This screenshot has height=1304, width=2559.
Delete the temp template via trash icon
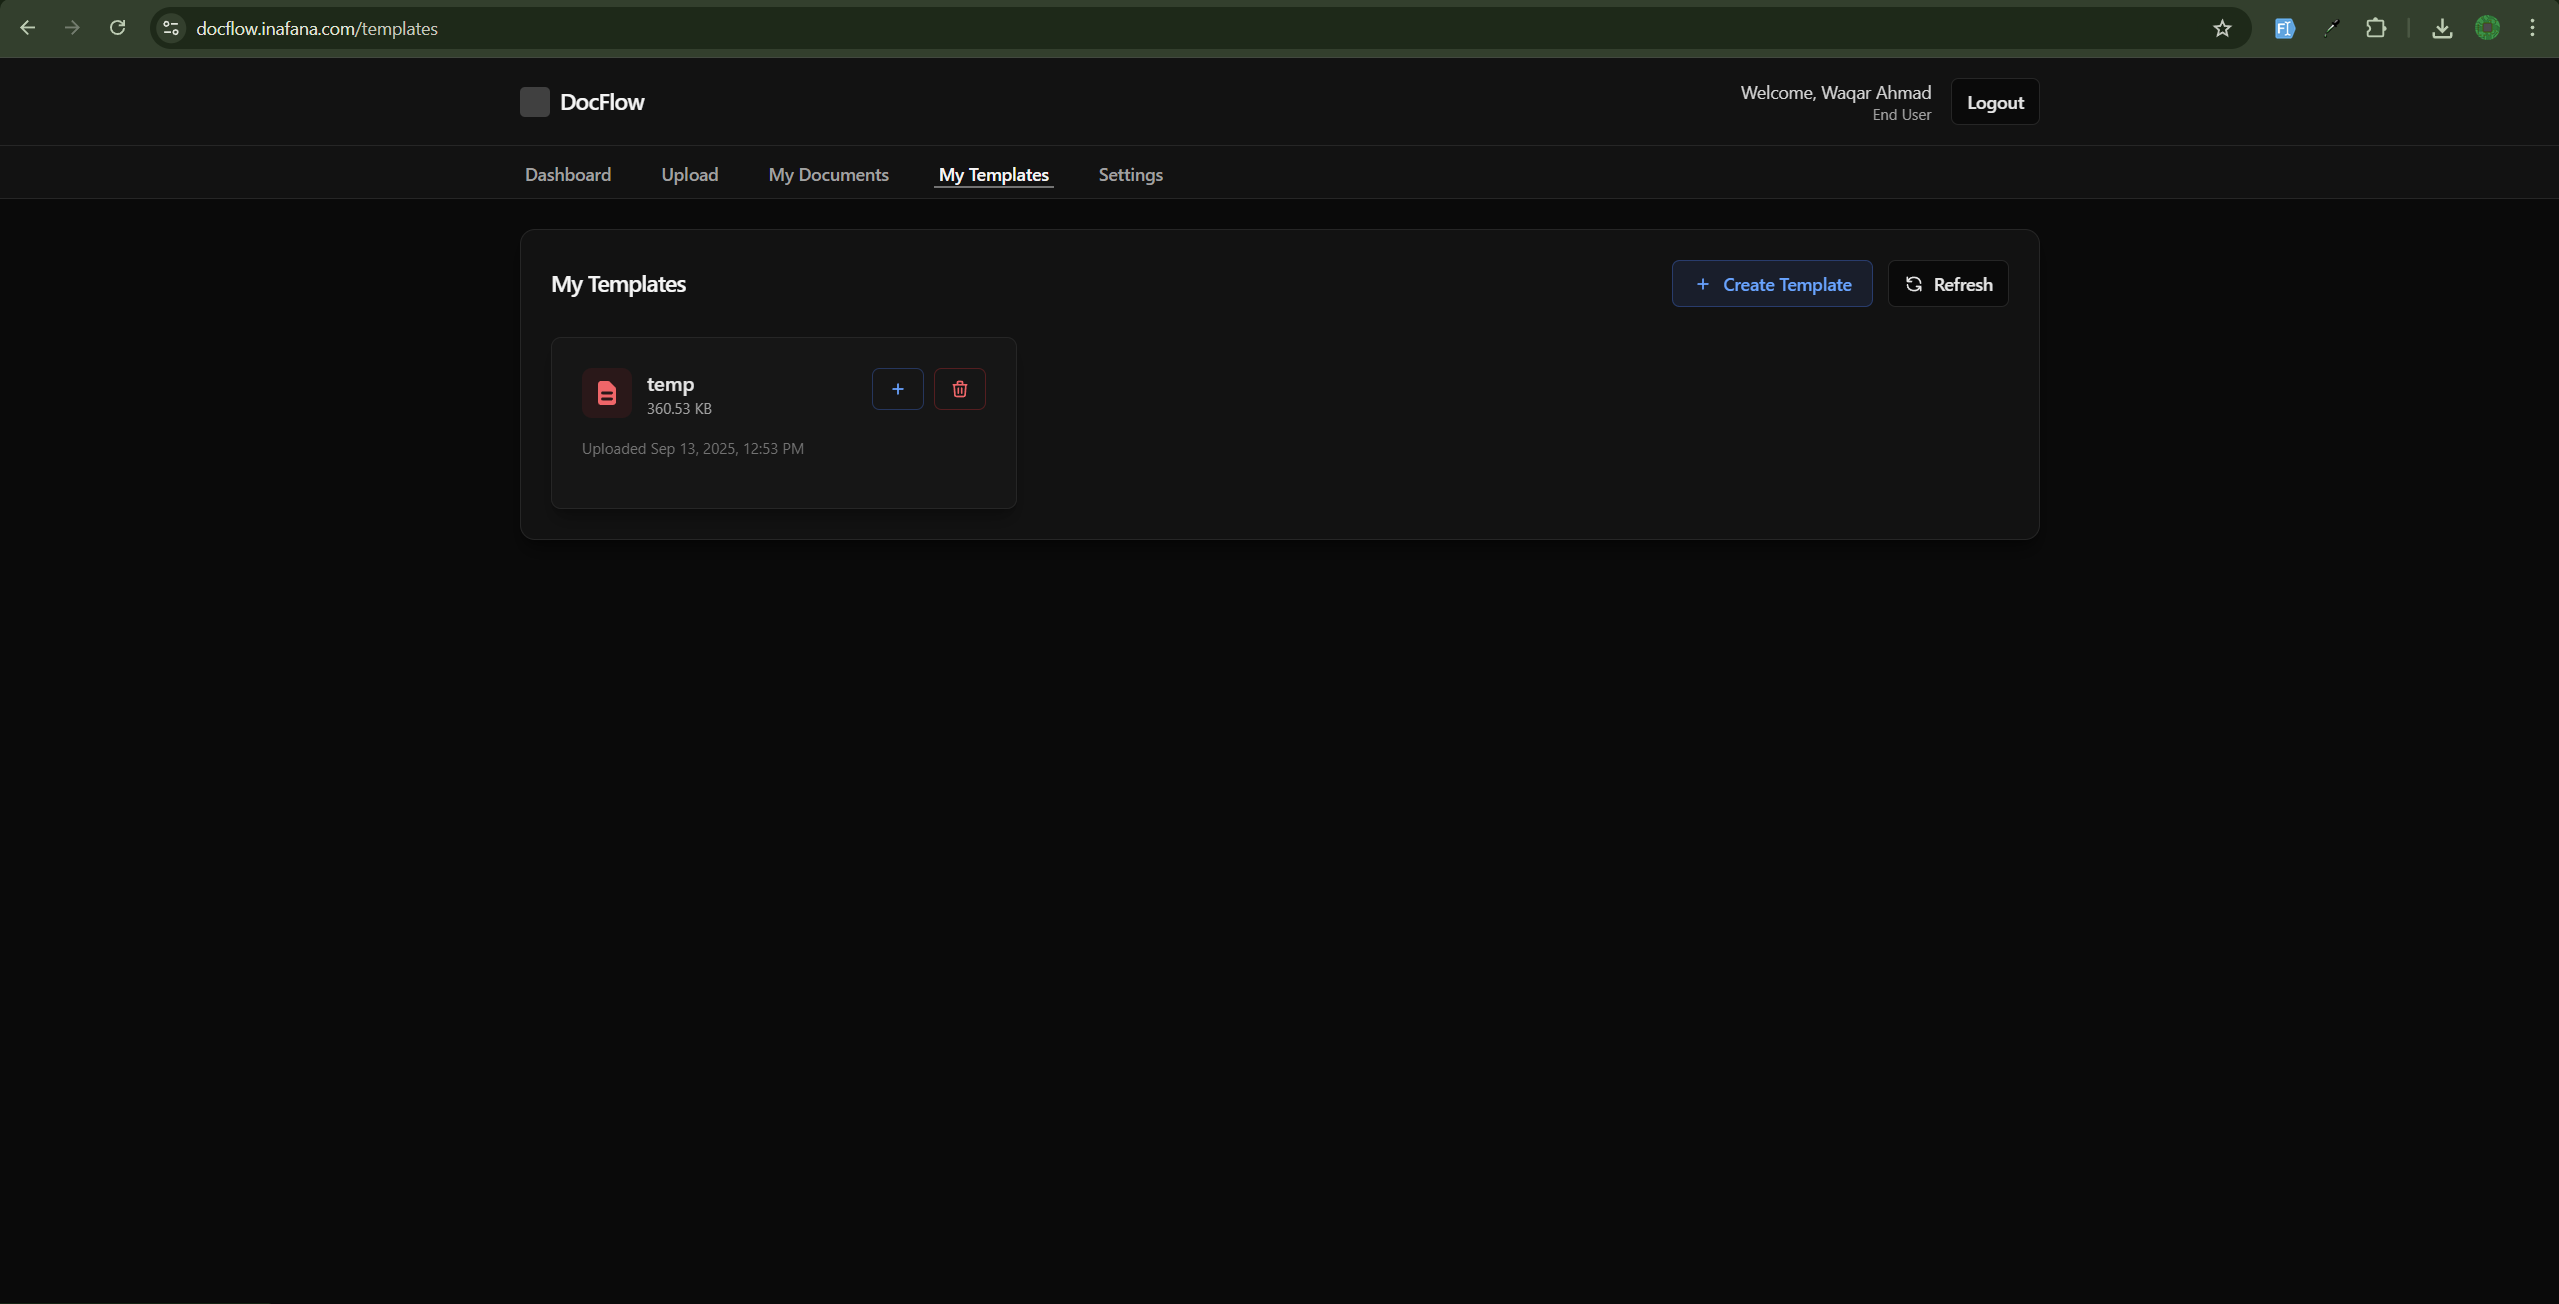pos(959,389)
